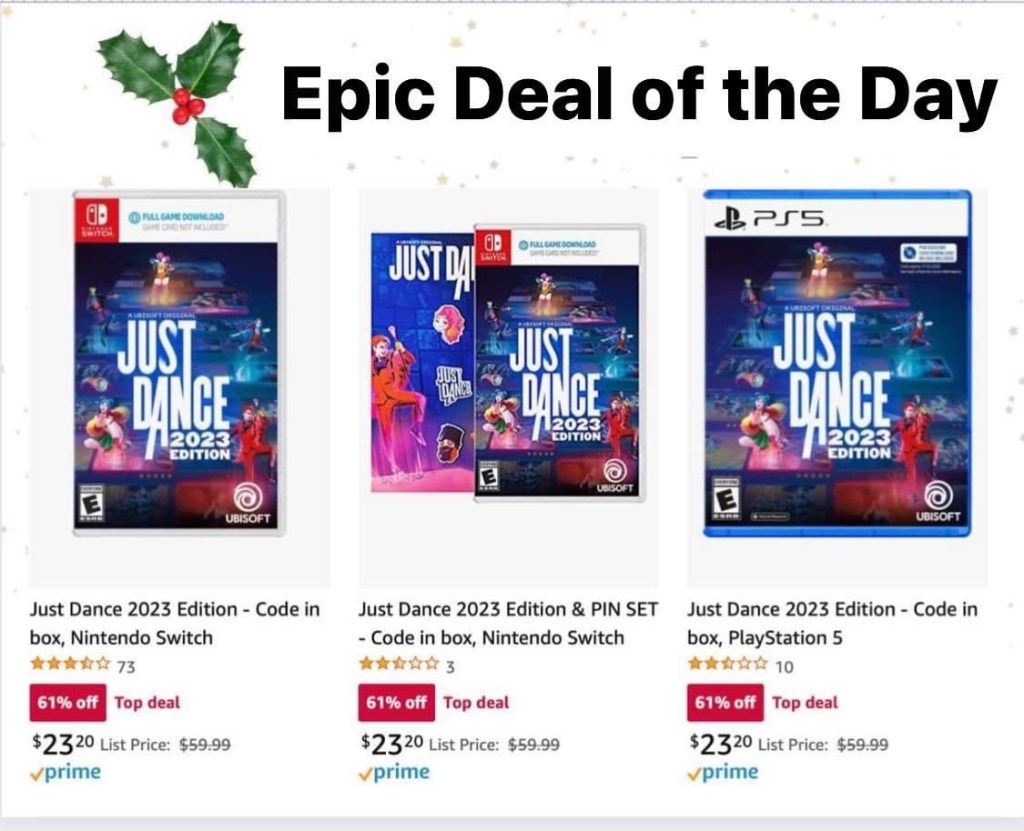Click the star rating with 73 reviews
Screen dimensions: 1024x831
point(70,665)
